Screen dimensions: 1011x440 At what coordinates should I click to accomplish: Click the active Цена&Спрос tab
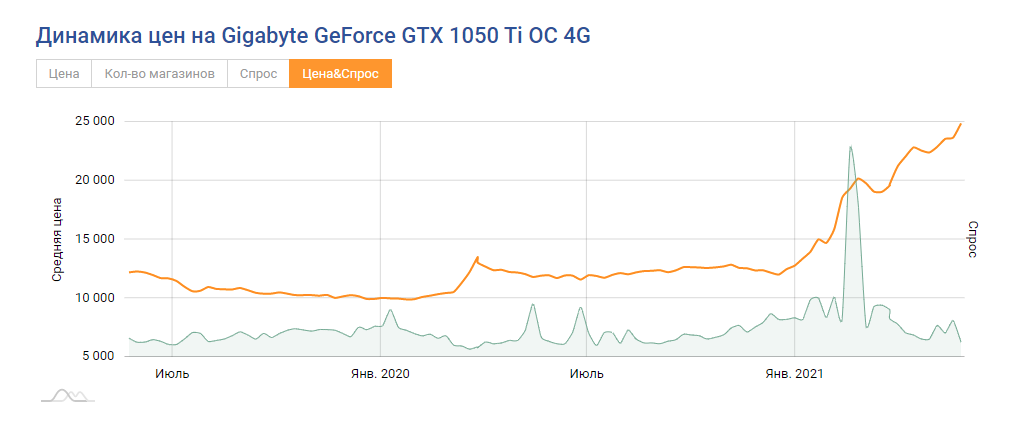tap(340, 74)
